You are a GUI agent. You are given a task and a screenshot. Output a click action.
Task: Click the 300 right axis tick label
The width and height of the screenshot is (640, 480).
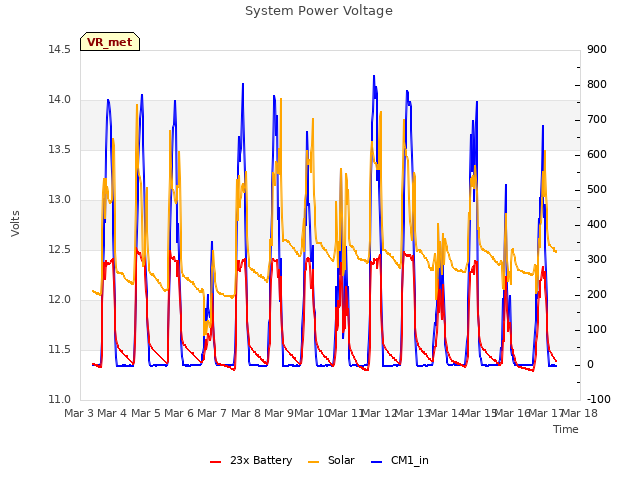pyautogui.click(x=597, y=260)
